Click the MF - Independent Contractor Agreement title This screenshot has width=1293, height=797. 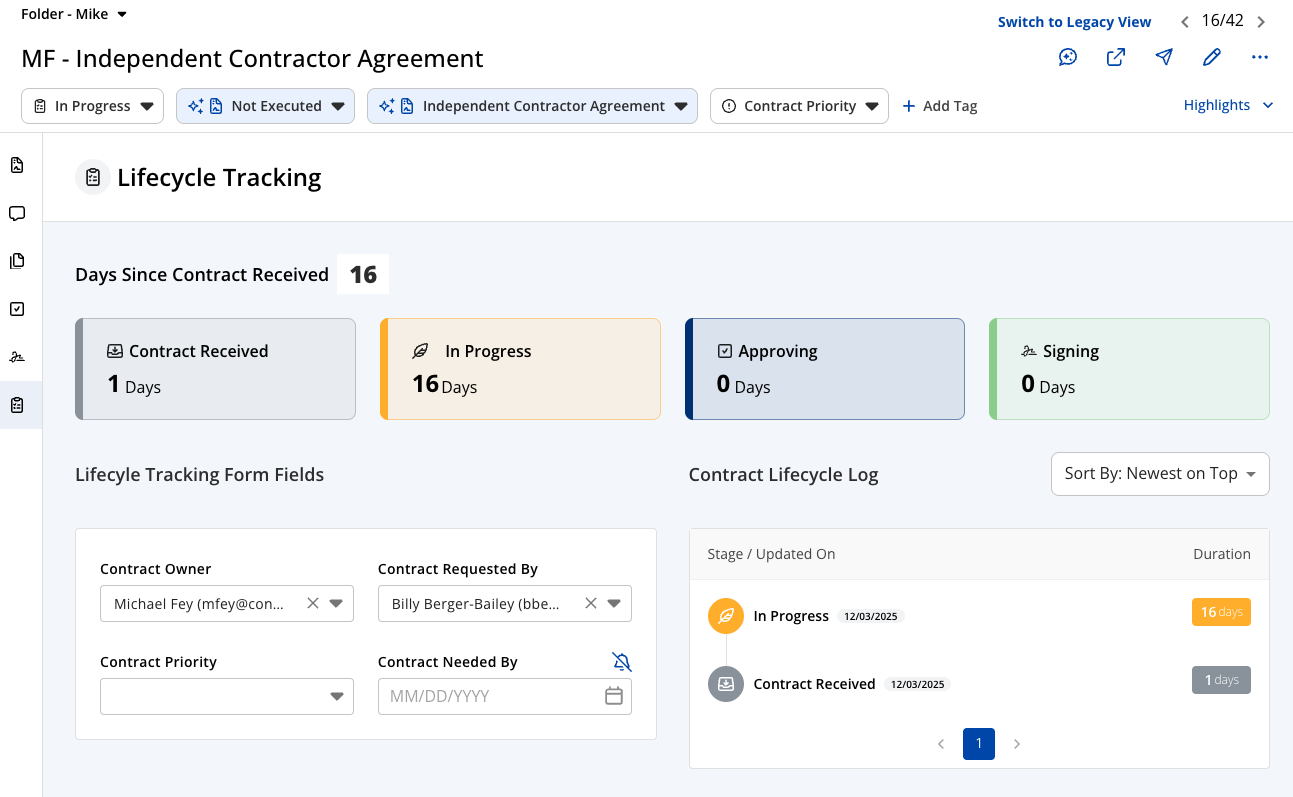[x=252, y=59]
